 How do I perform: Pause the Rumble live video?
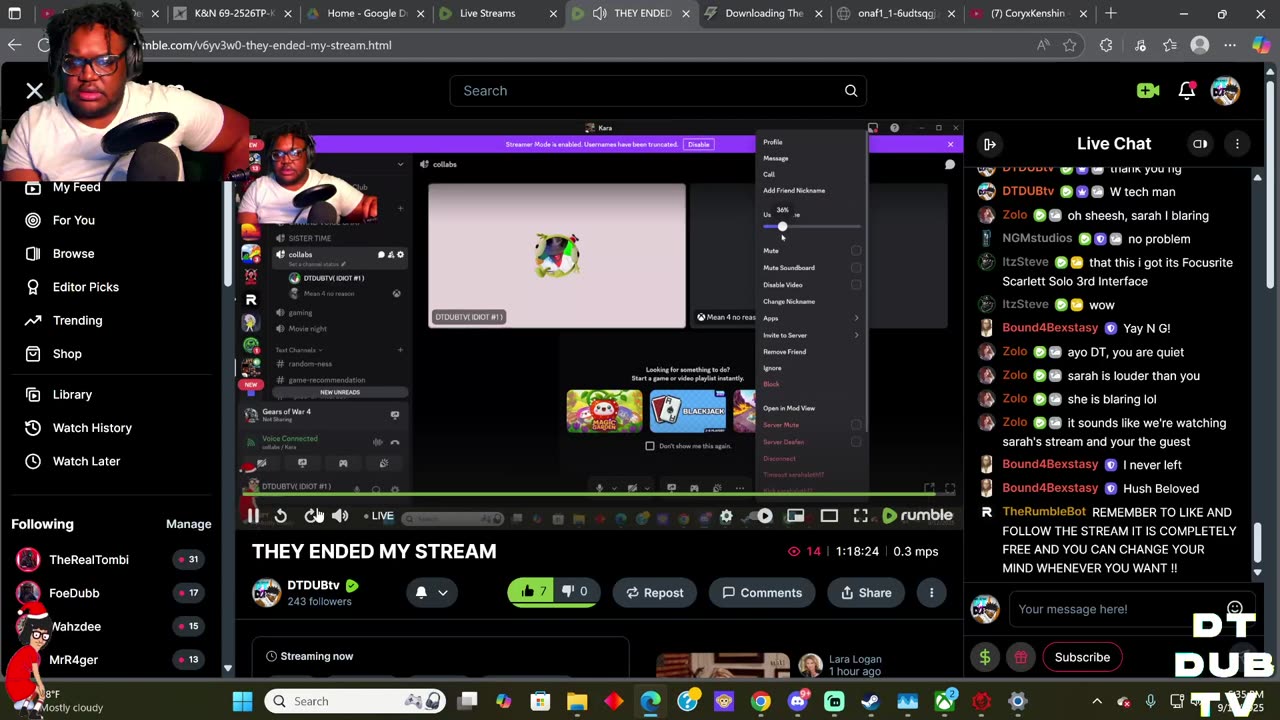point(253,516)
